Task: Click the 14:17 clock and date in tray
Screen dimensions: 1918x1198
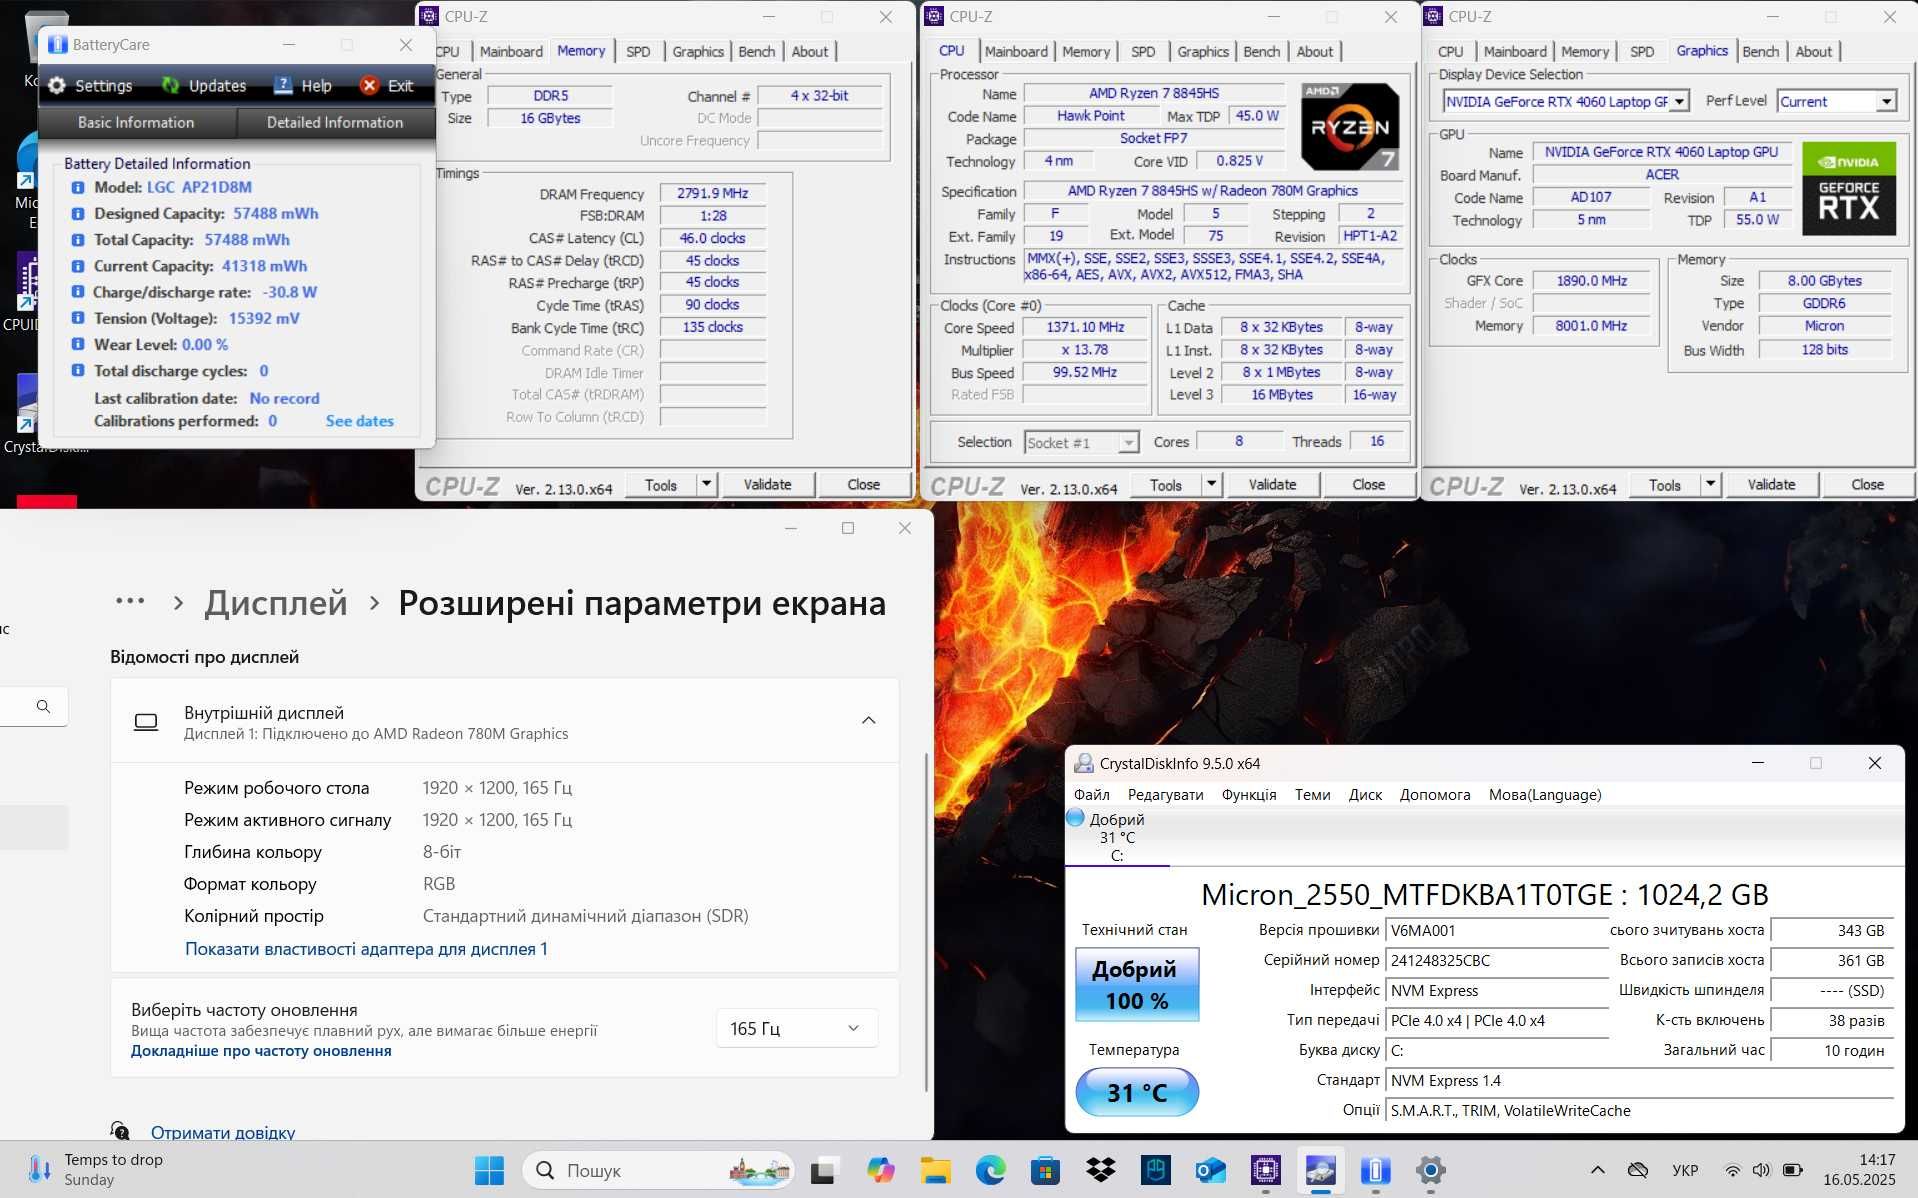Action: (1859, 1169)
